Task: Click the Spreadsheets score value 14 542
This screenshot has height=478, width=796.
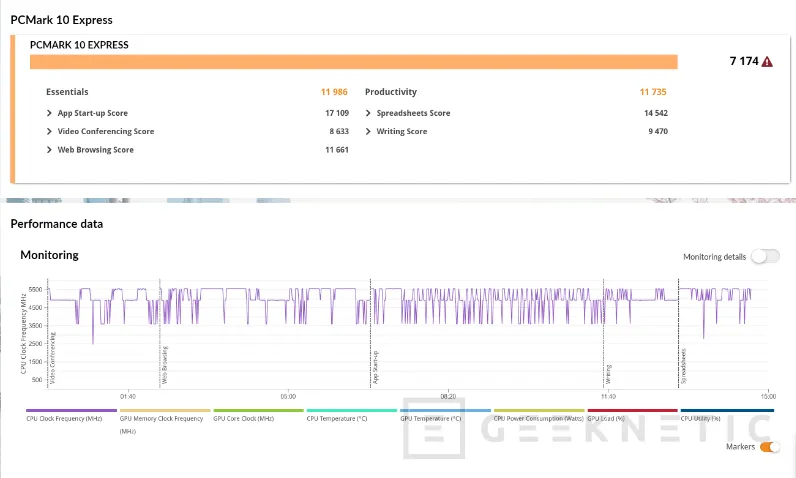Action: tap(656, 113)
